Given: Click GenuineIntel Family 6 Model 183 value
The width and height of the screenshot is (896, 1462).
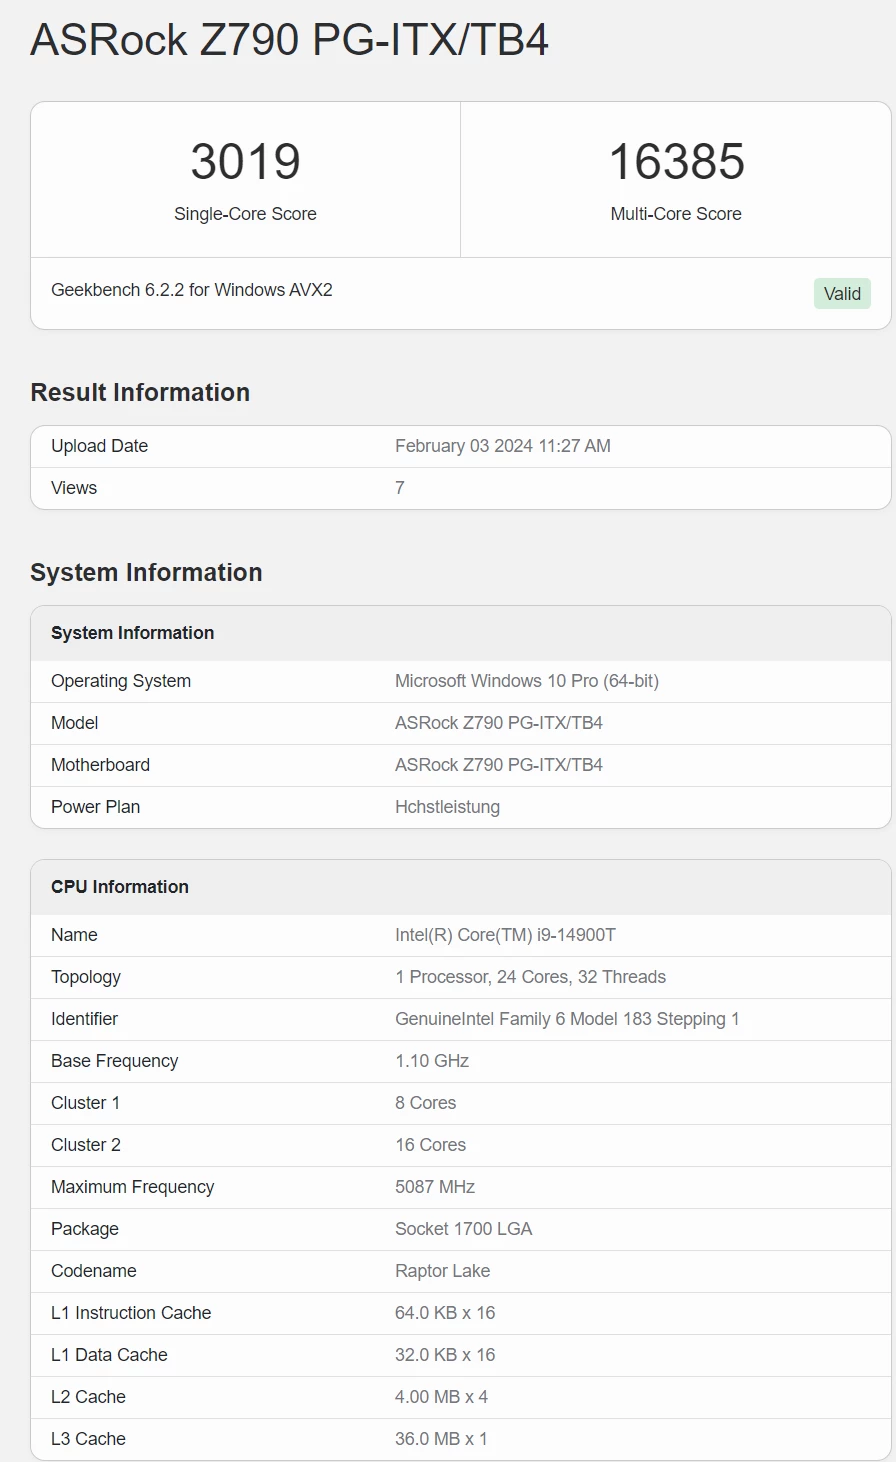Looking at the screenshot, I should [567, 1019].
